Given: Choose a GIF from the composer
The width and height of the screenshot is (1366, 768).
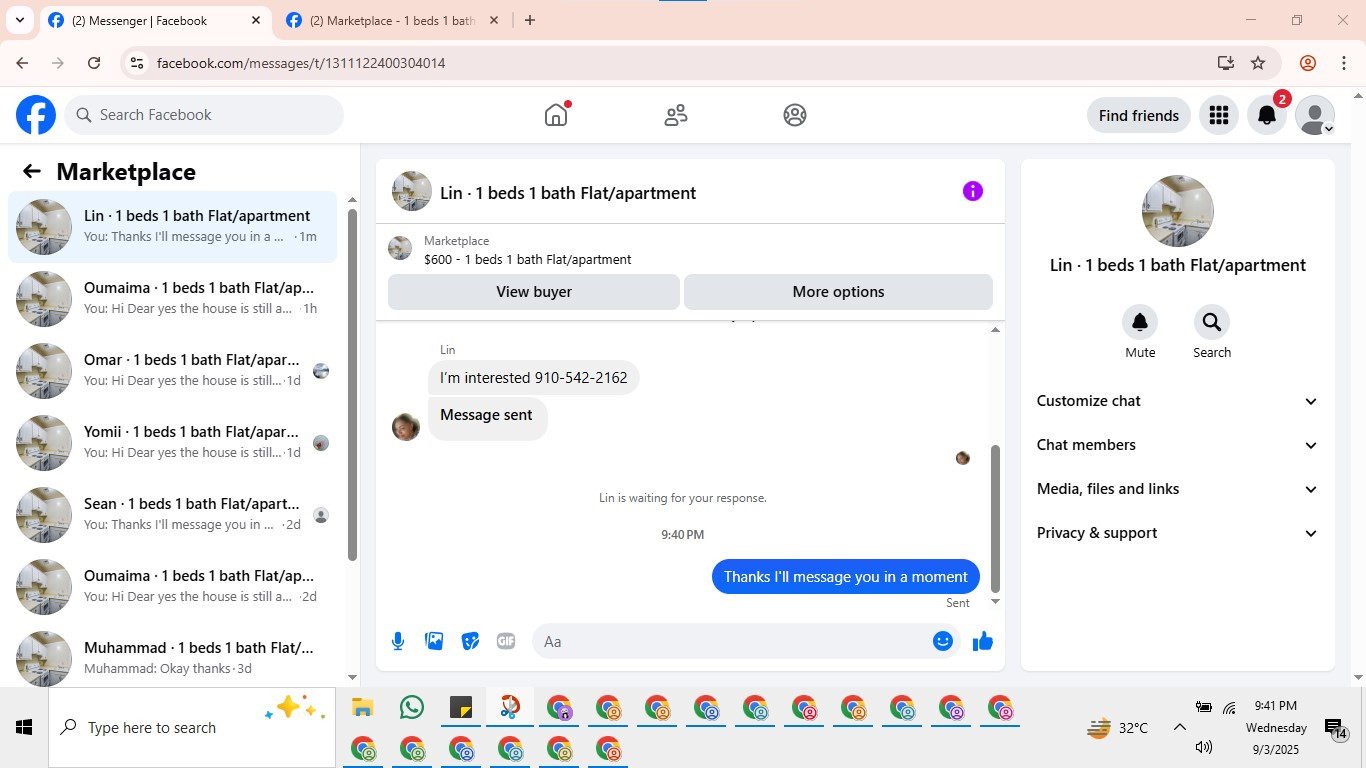Looking at the screenshot, I should pyautogui.click(x=506, y=641).
